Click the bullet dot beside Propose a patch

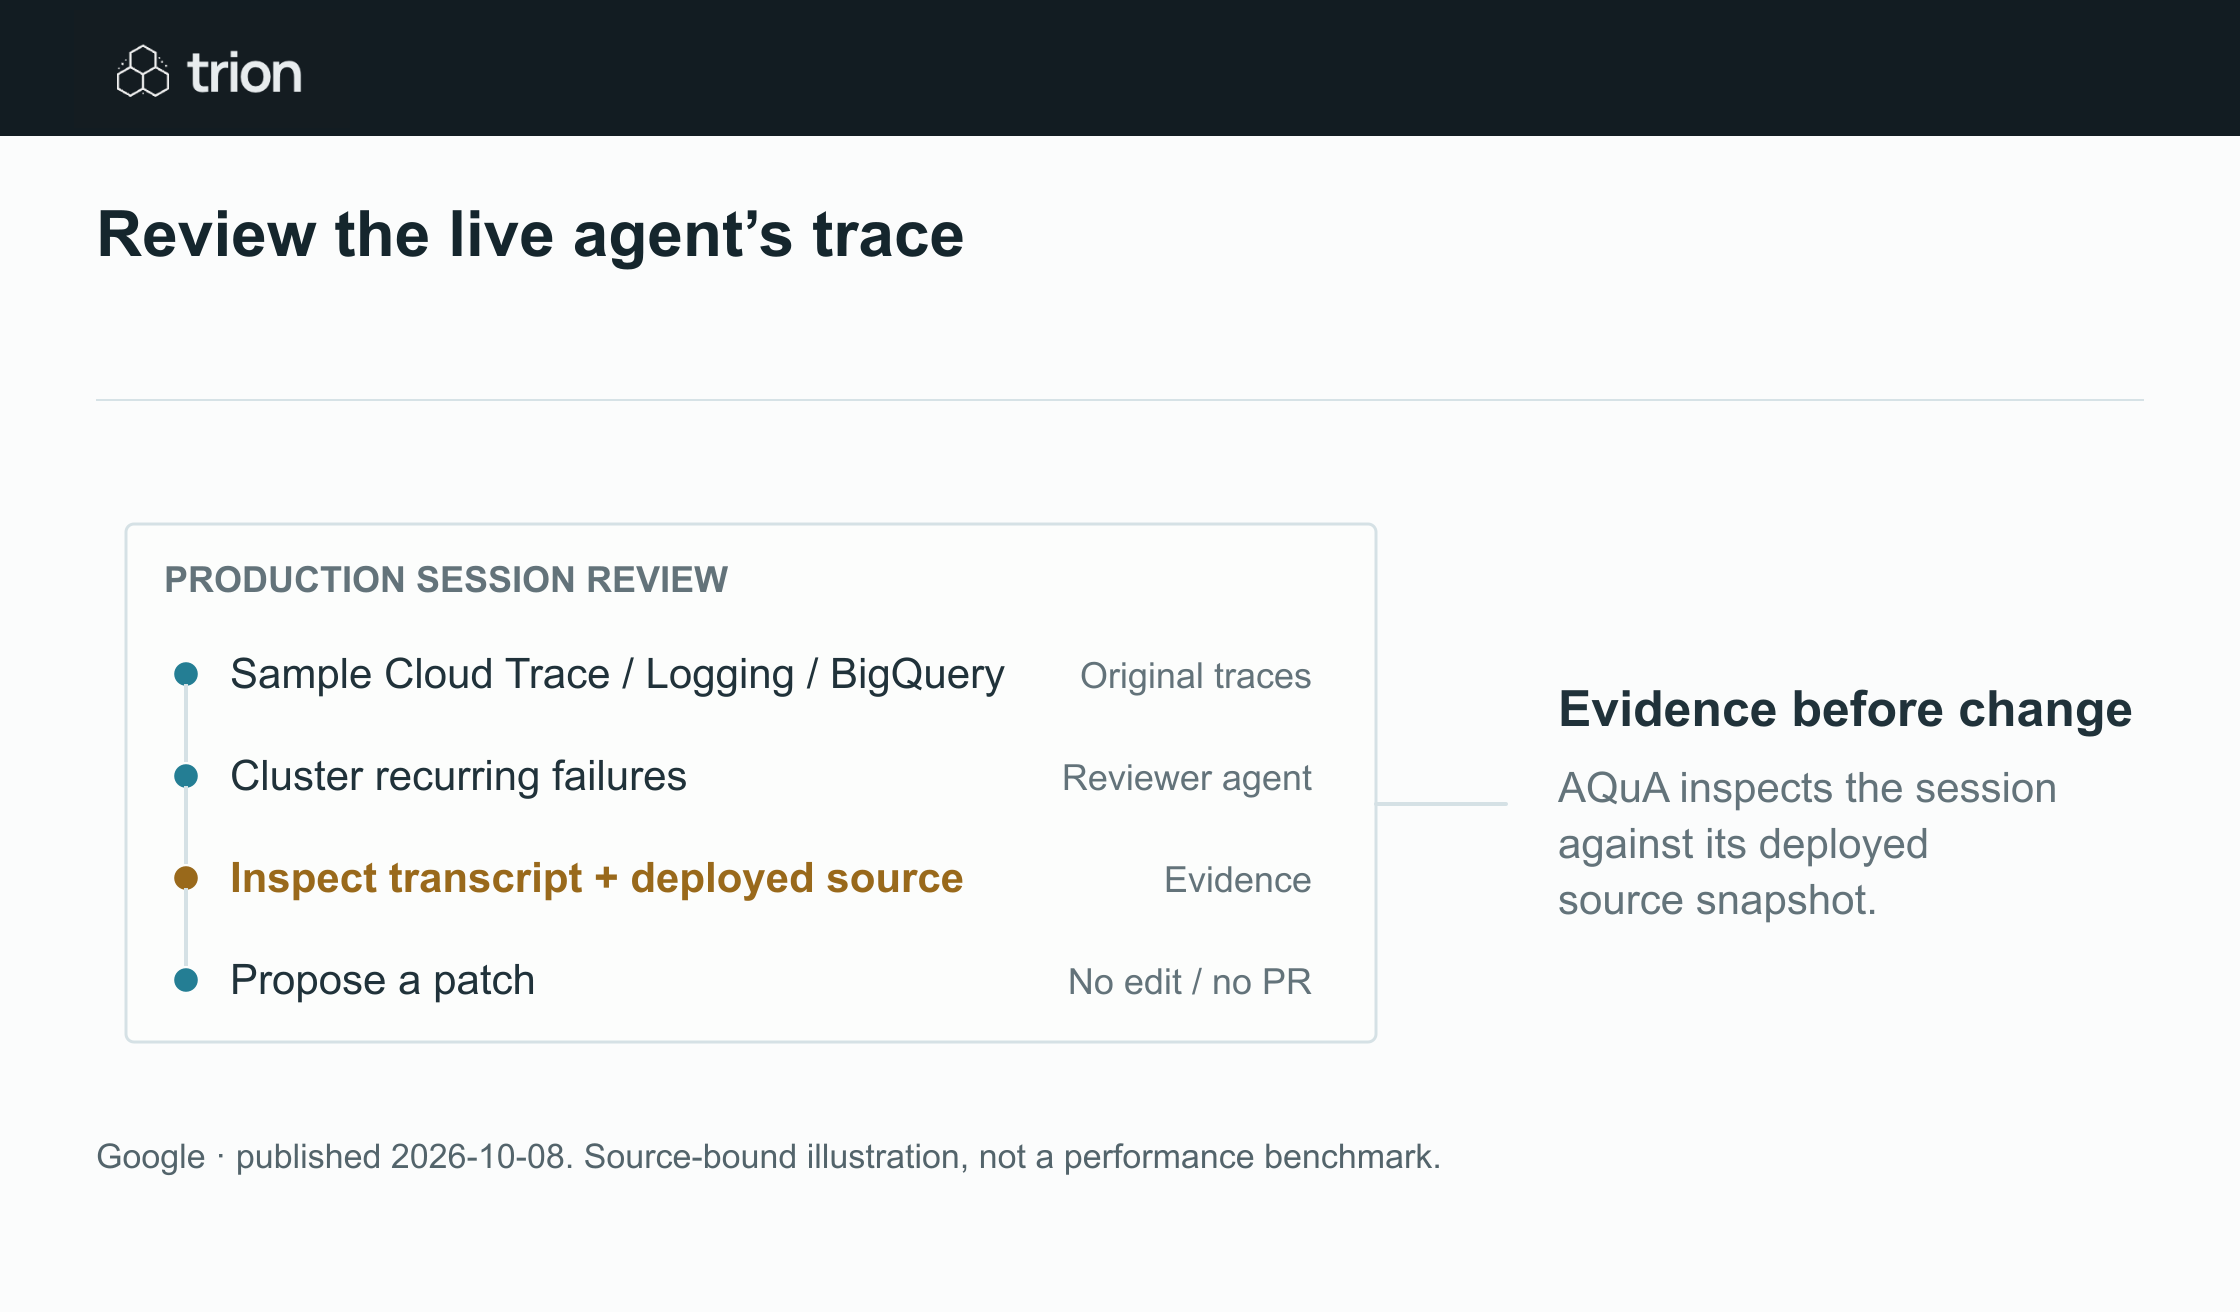pos(186,980)
